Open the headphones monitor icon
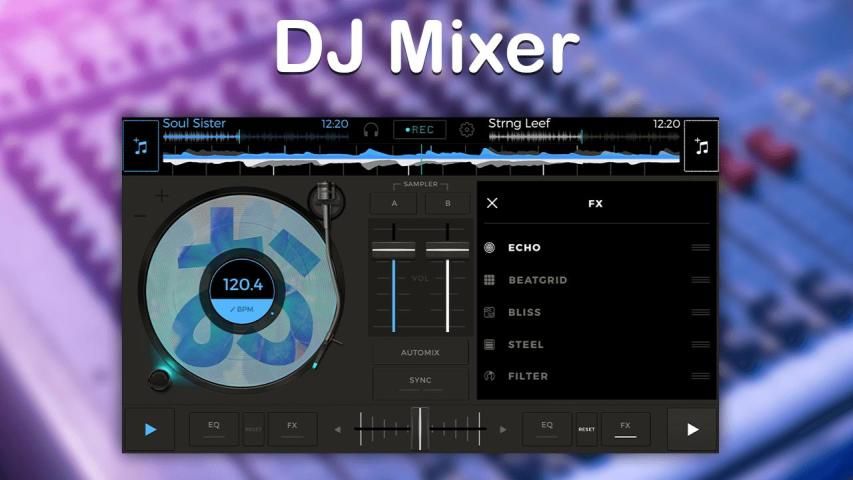 371,129
